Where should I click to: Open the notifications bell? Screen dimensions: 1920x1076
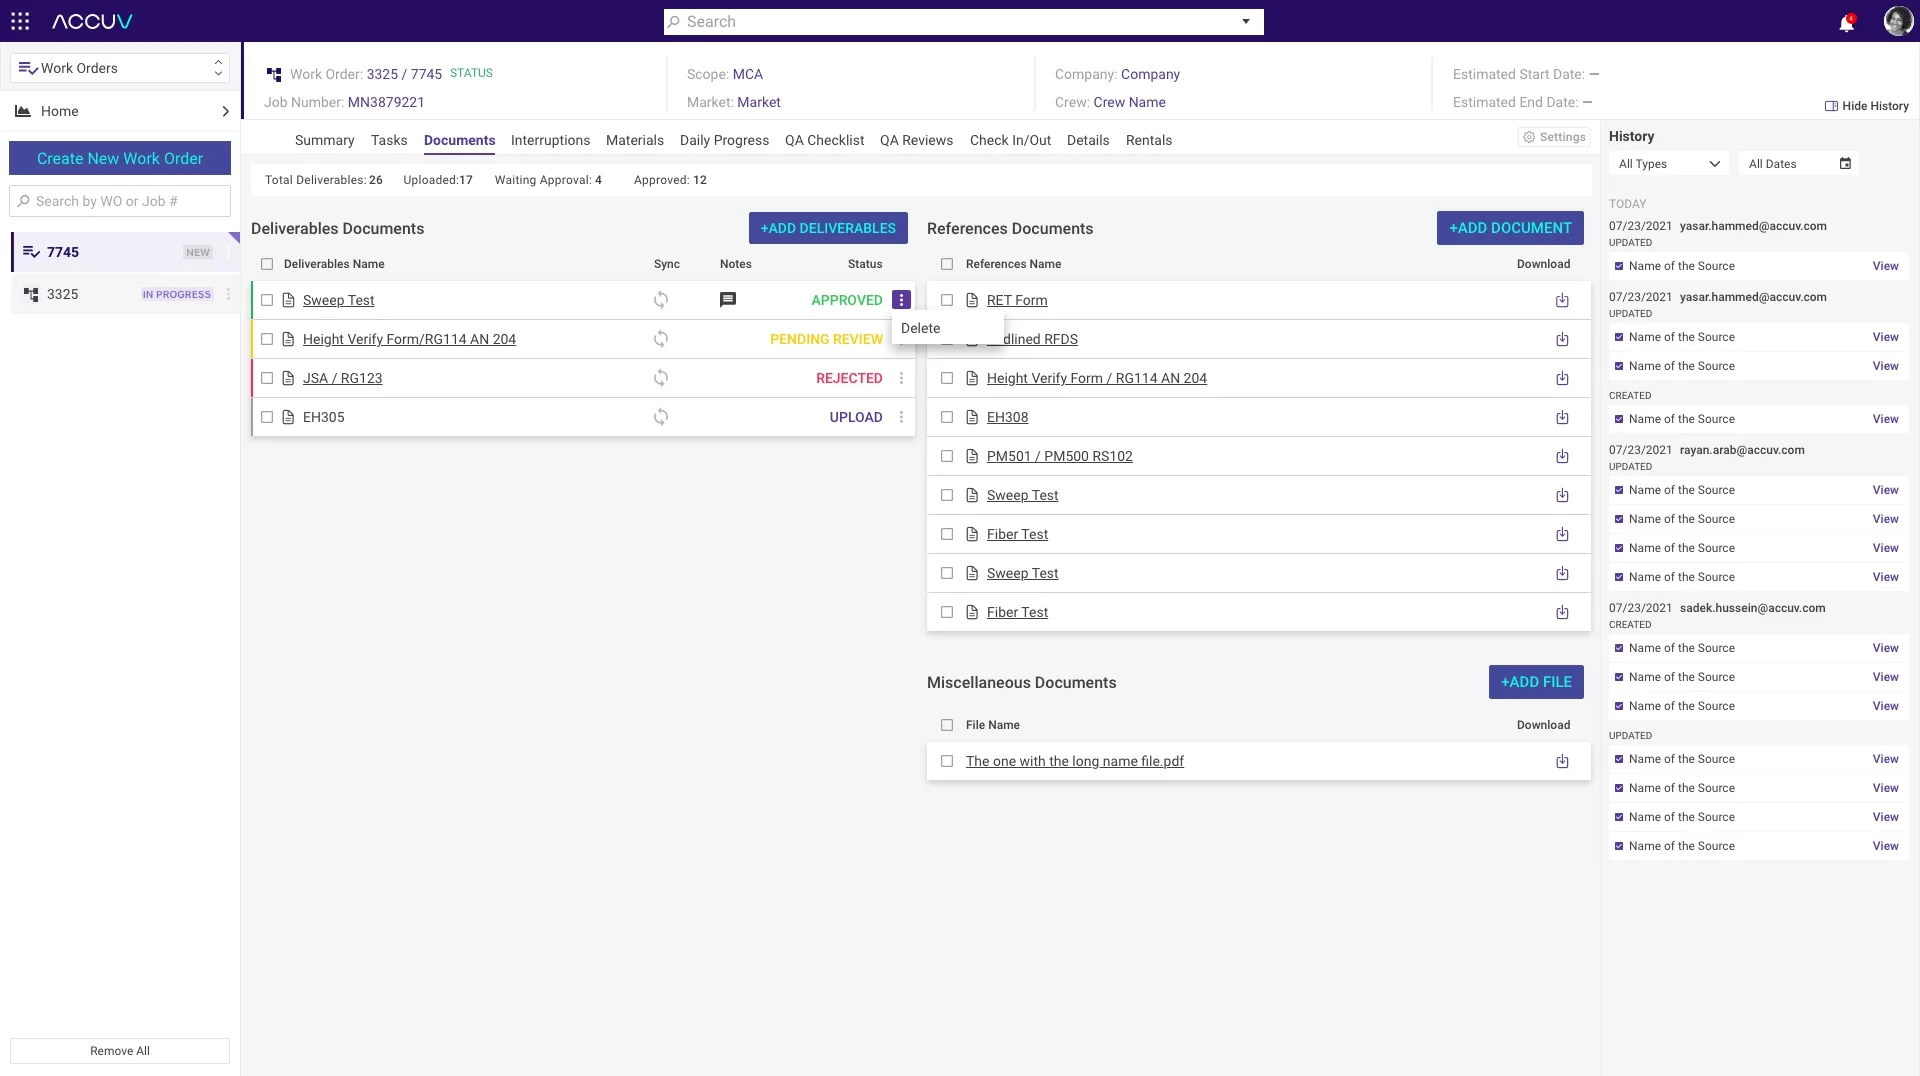pos(1846,22)
